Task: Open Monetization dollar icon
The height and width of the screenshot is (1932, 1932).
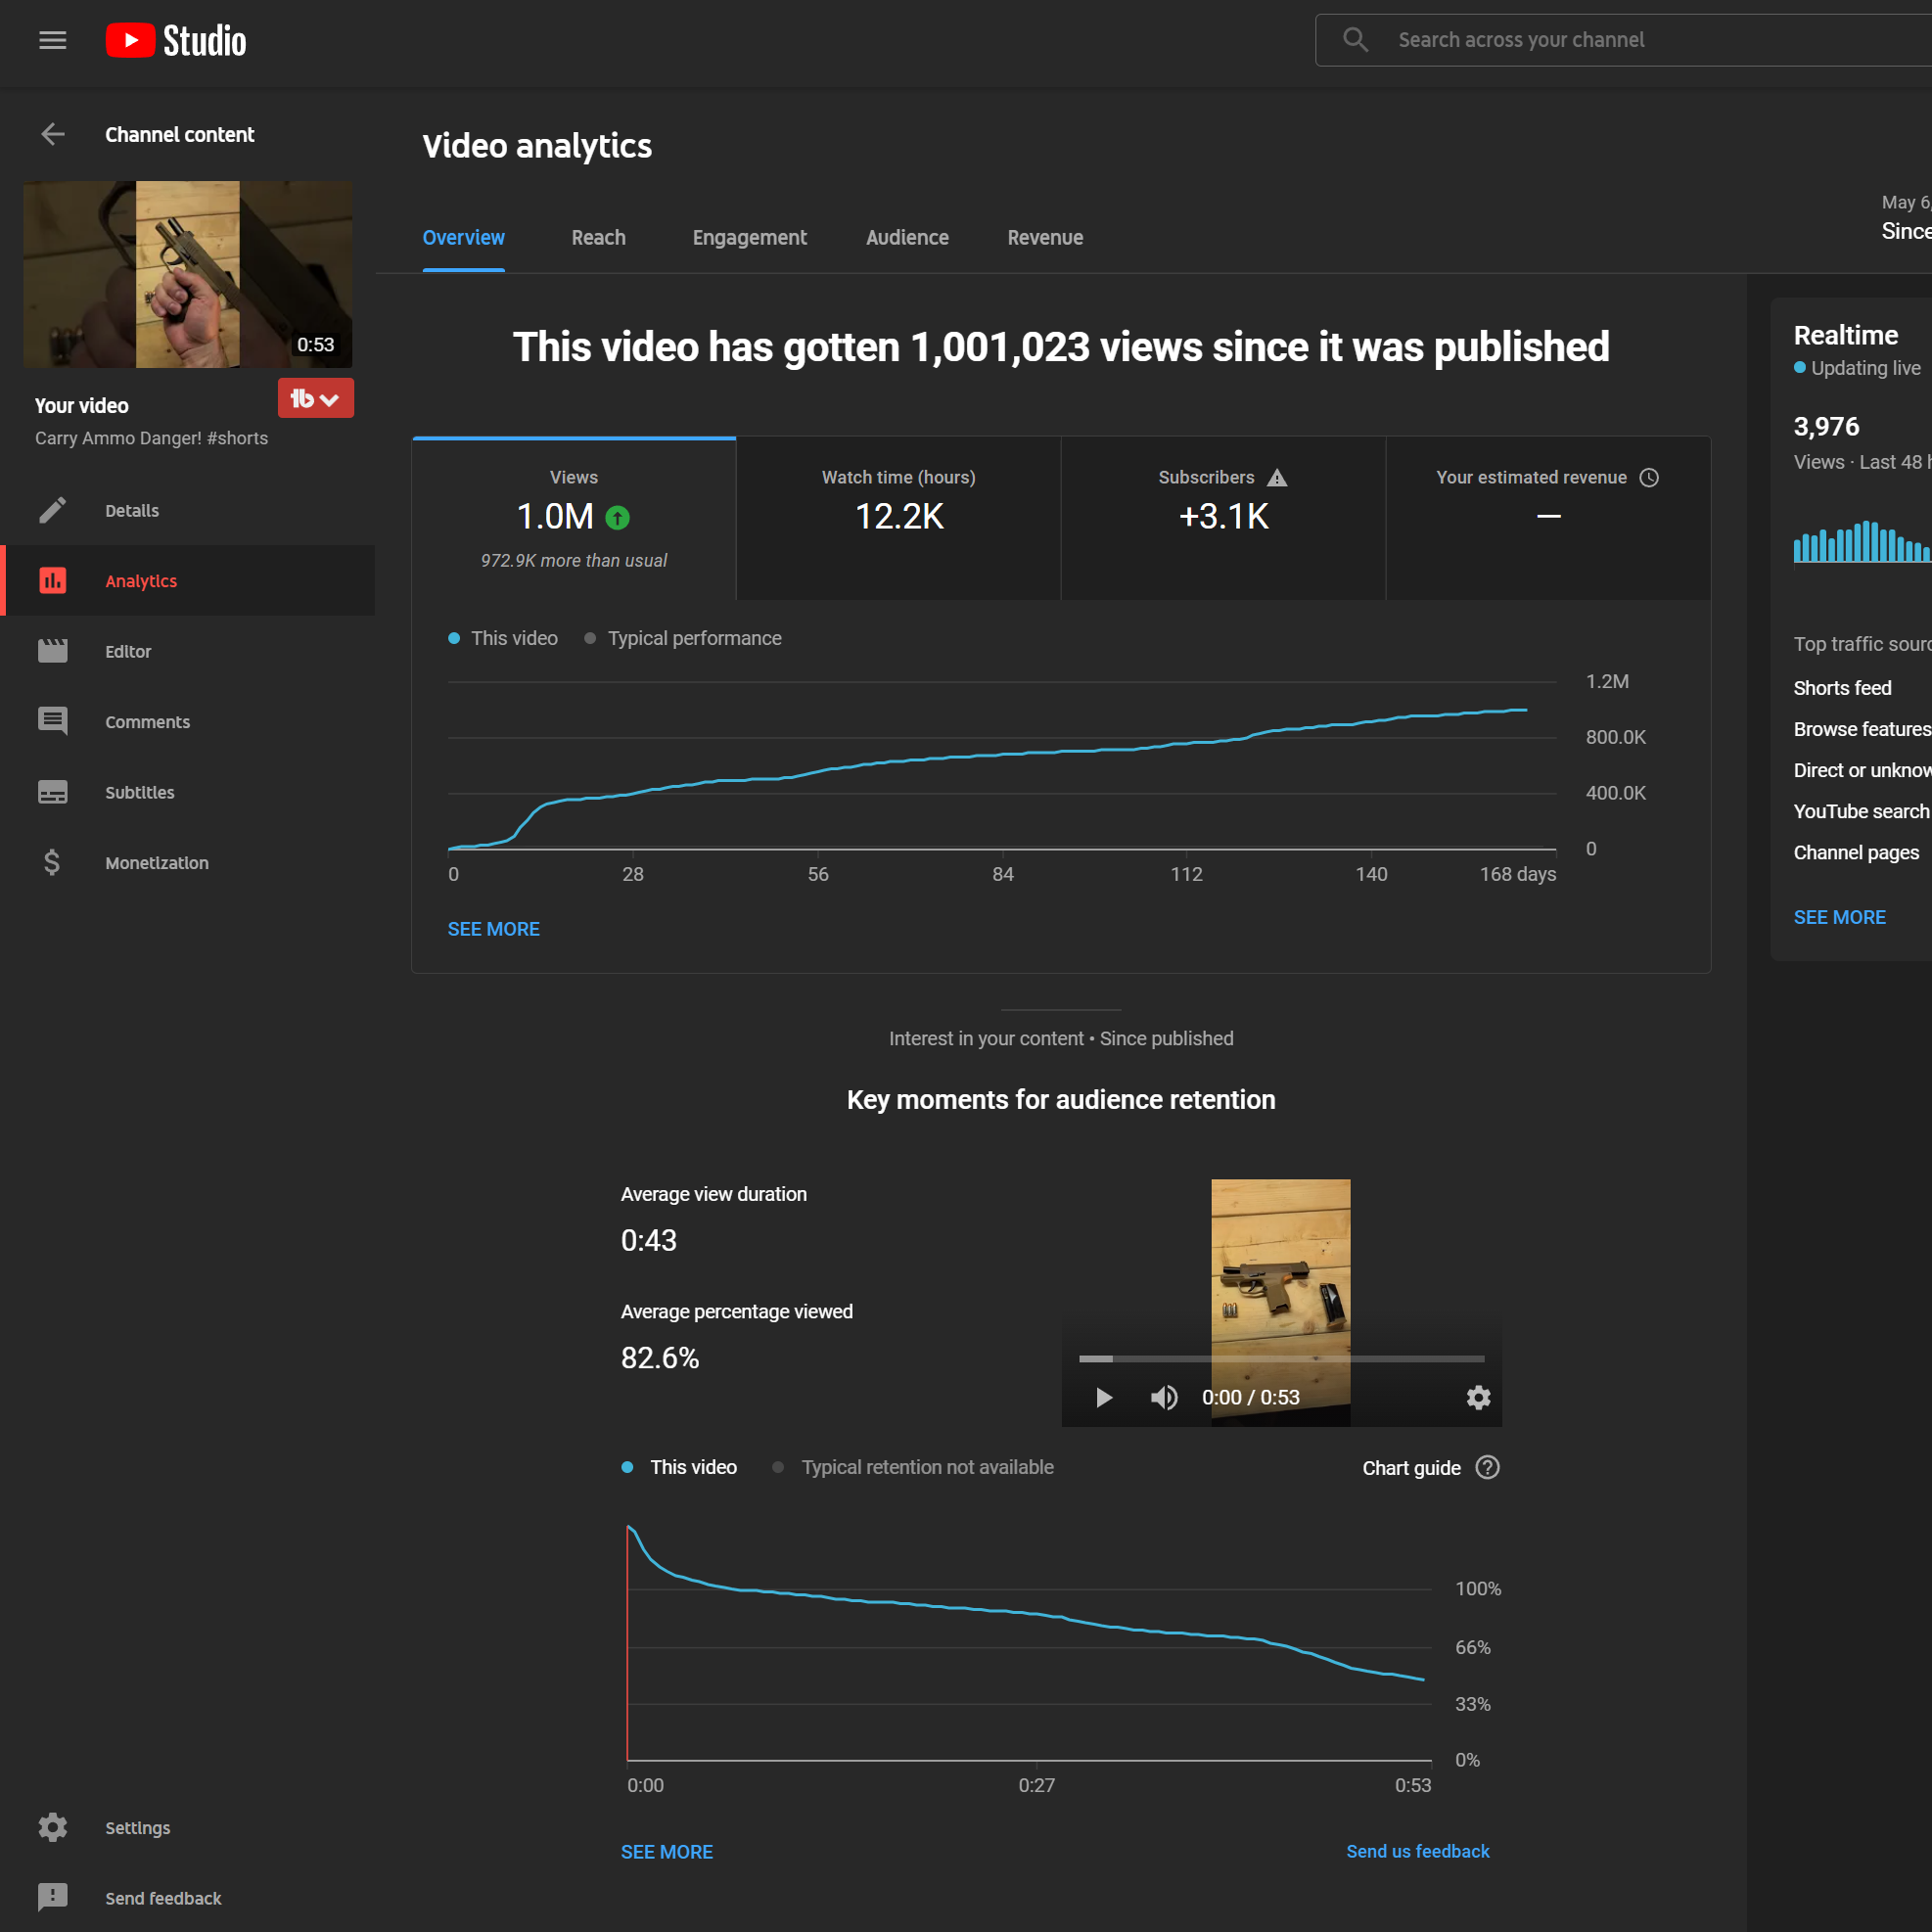Action: pyautogui.click(x=52, y=862)
